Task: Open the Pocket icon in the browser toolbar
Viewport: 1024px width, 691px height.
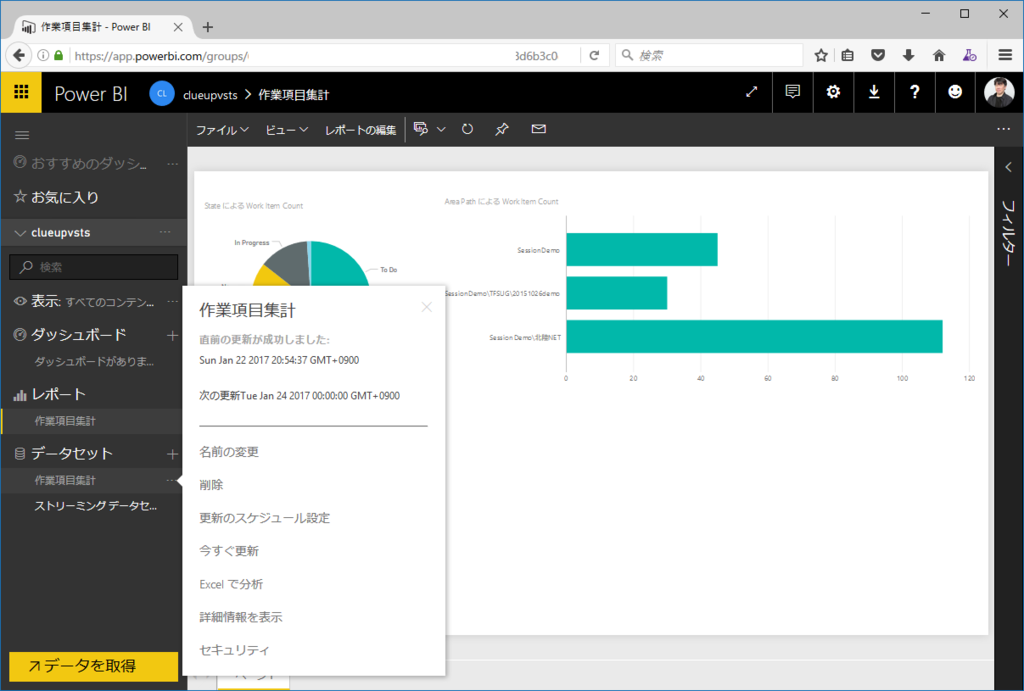Action: [x=878, y=56]
